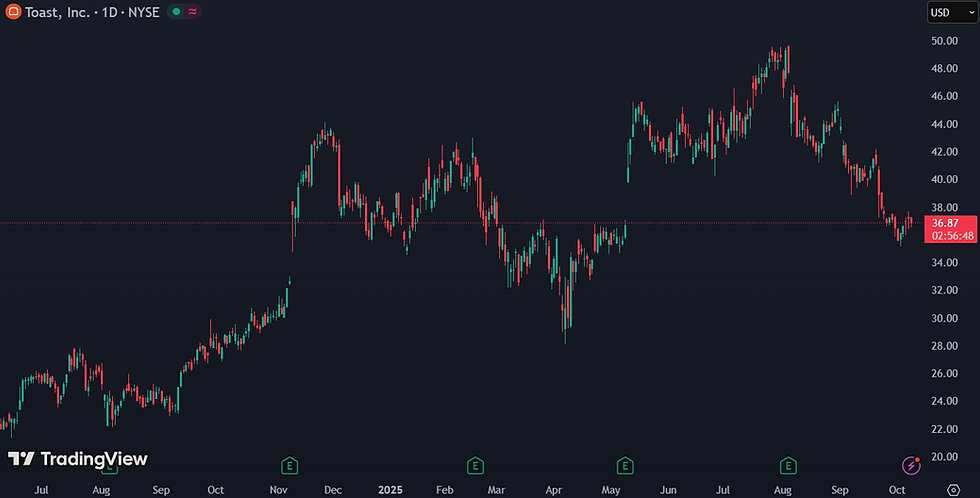The image size is (980, 498).
Task: Click the 46.00 price axis label
Action: [944, 96]
